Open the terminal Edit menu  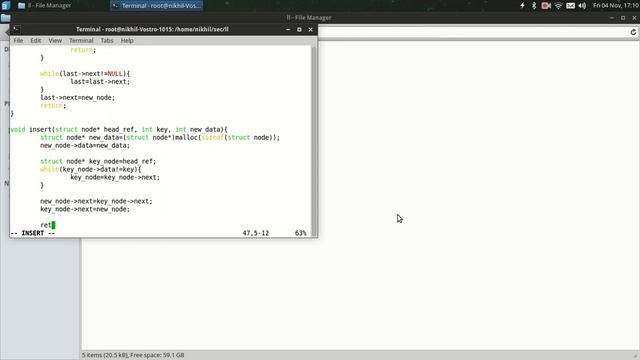36,40
